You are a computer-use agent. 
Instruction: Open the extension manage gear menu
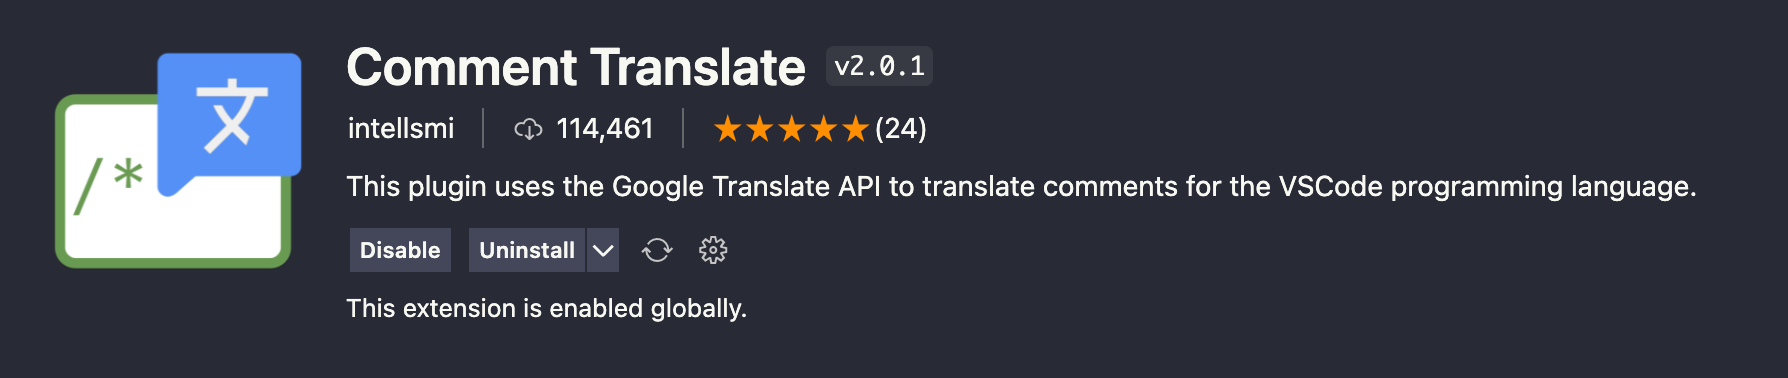[713, 250]
